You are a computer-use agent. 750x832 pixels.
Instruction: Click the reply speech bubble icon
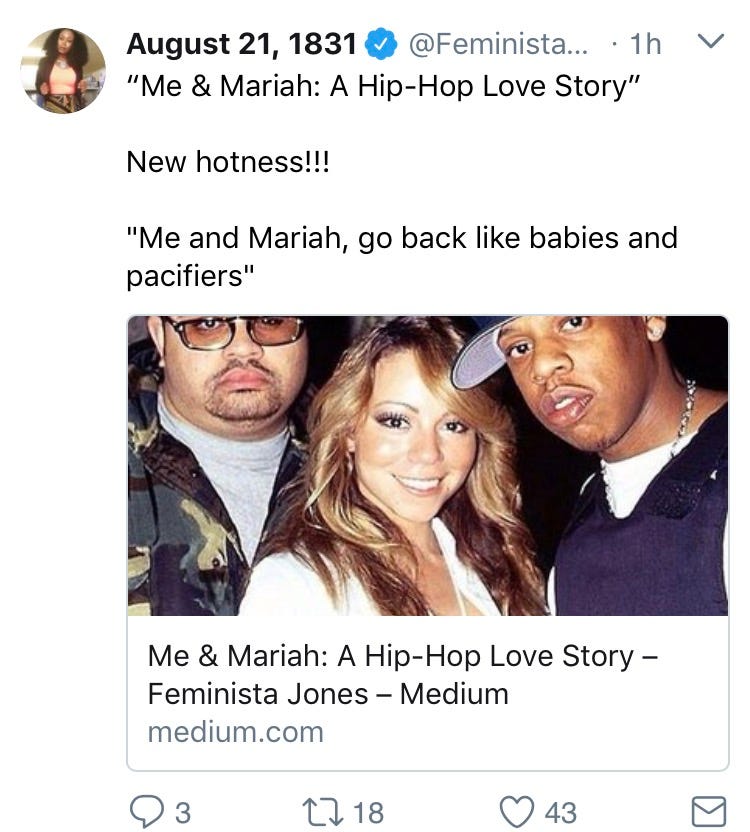pyautogui.click(x=147, y=811)
